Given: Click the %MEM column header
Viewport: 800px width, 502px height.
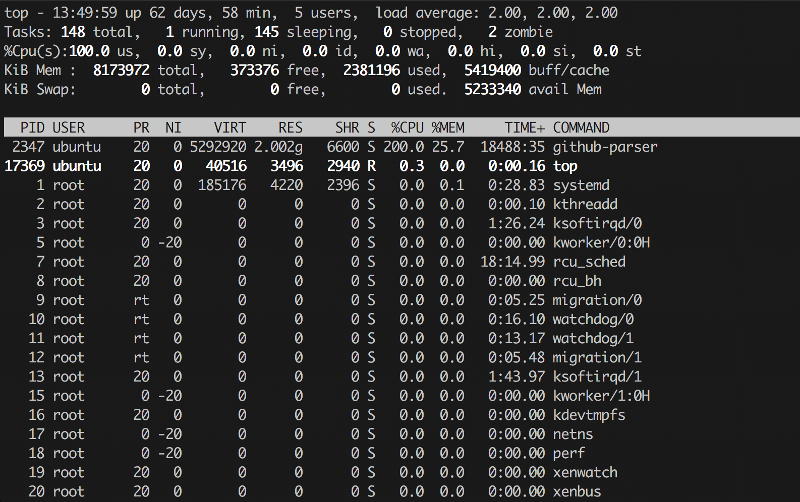Looking at the screenshot, I should click(448, 128).
